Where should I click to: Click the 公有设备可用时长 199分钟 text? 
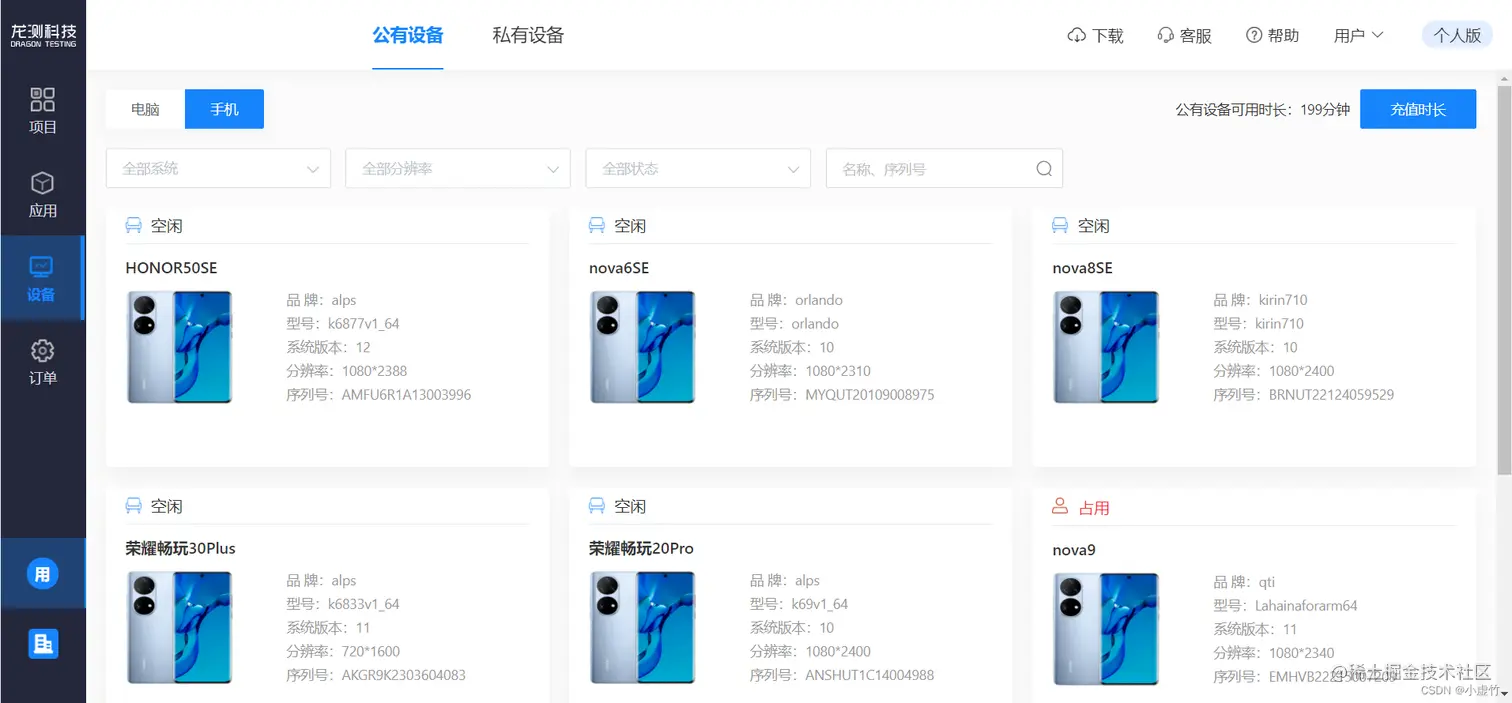pos(1263,110)
